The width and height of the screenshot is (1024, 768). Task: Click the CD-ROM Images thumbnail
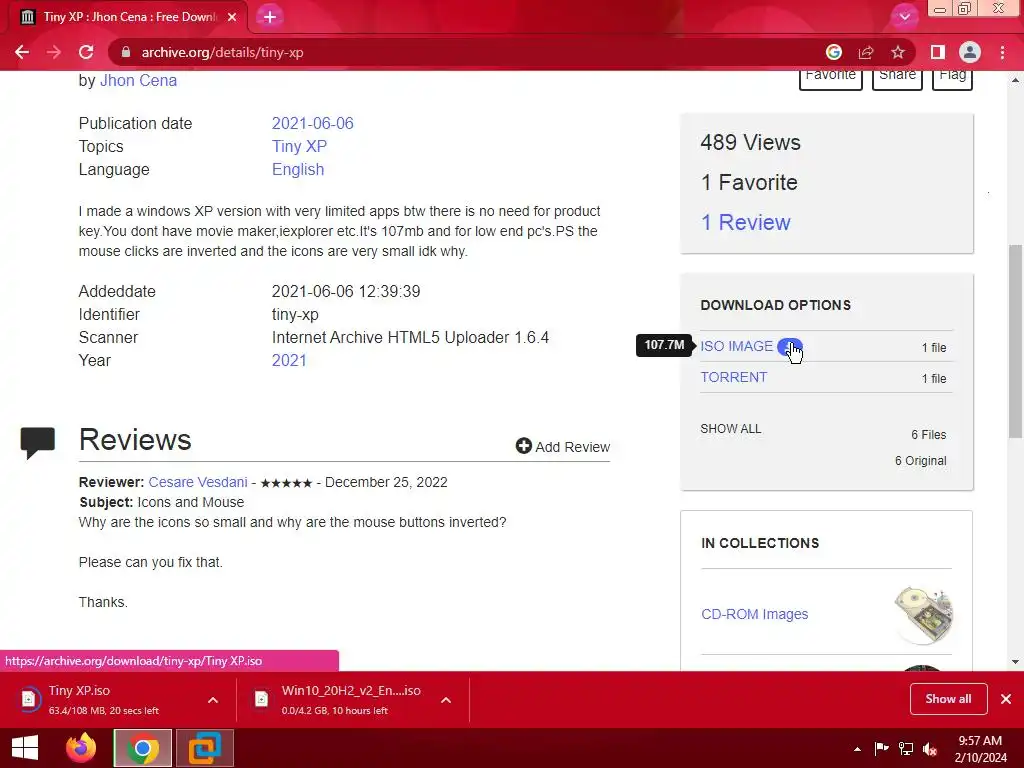[923, 615]
